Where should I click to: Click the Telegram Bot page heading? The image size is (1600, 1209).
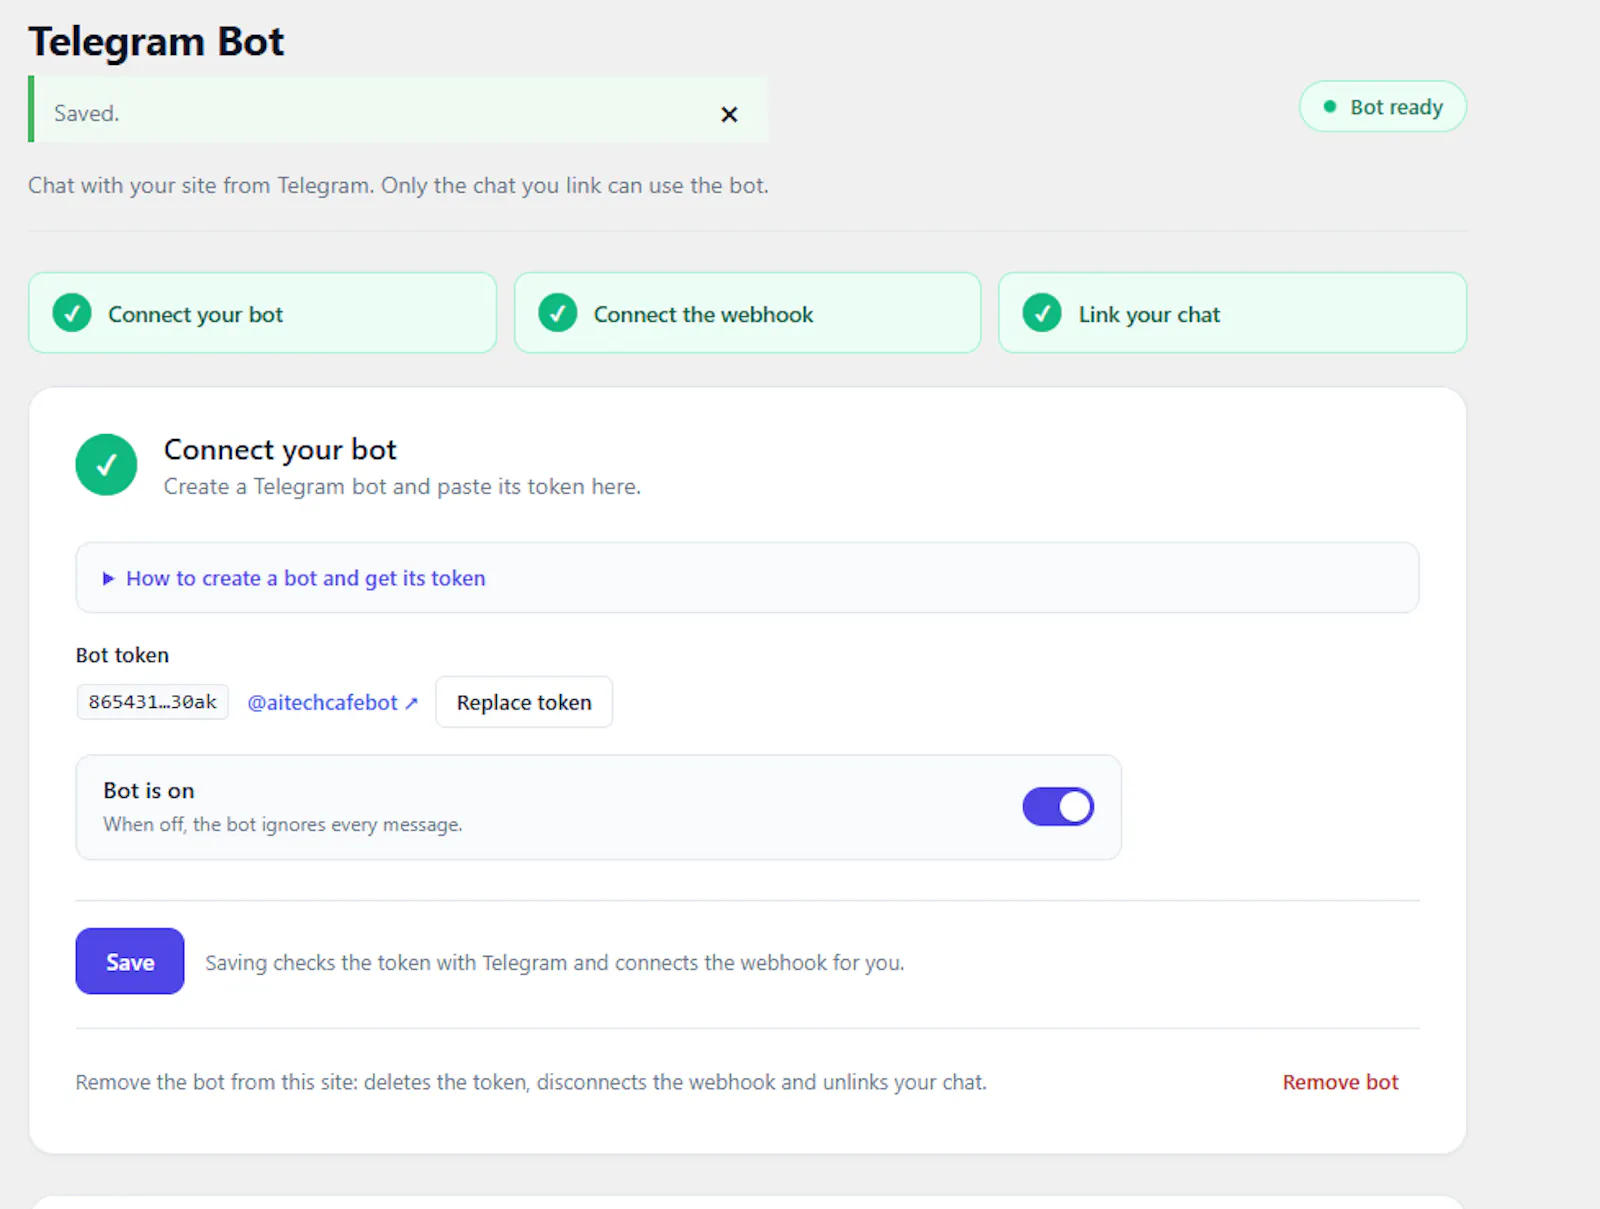tap(156, 42)
